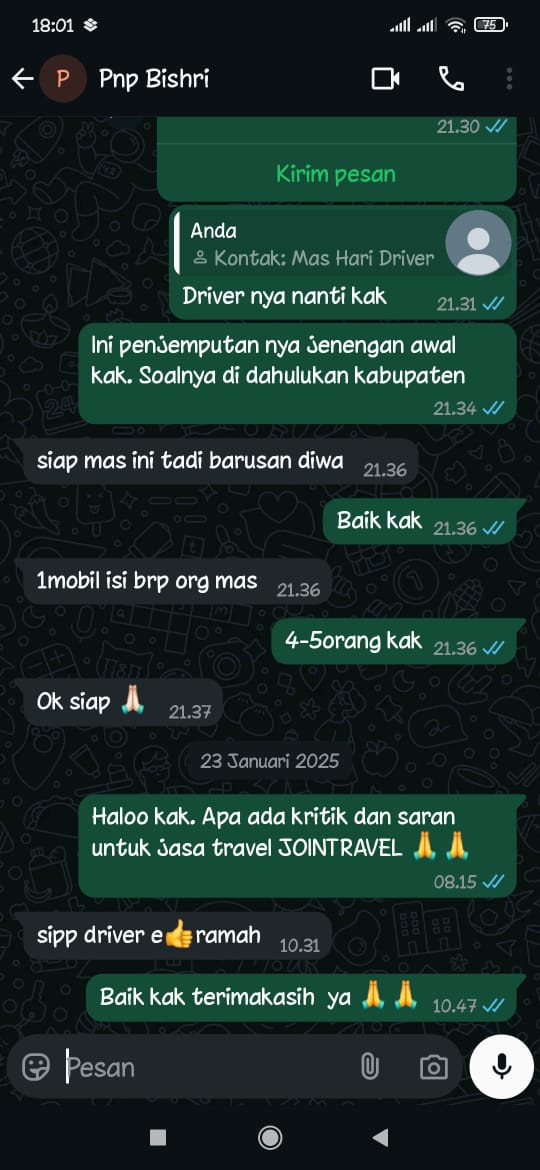540x1170 pixels.
Task: Tap the paperclip attachment icon
Action: [x=369, y=1067]
